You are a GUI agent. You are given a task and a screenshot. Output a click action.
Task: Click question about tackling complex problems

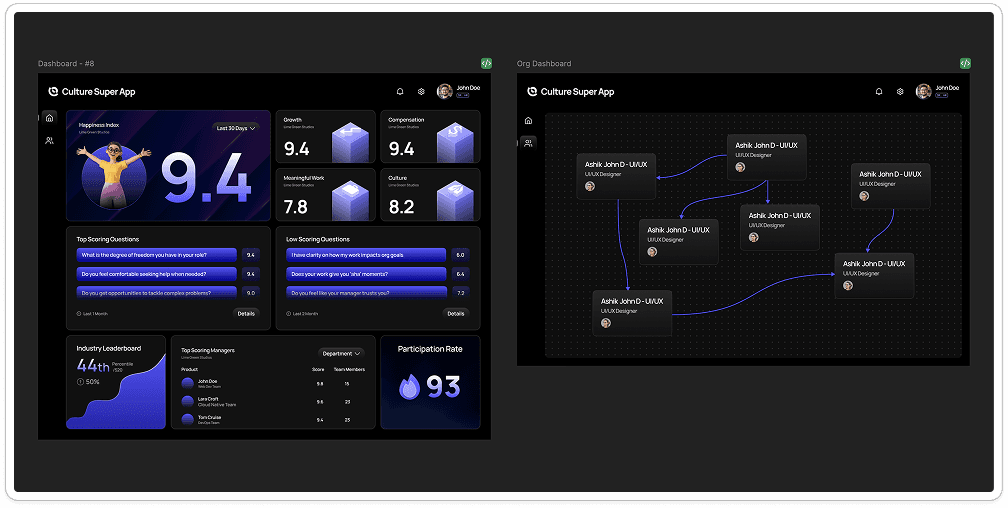click(x=157, y=293)
